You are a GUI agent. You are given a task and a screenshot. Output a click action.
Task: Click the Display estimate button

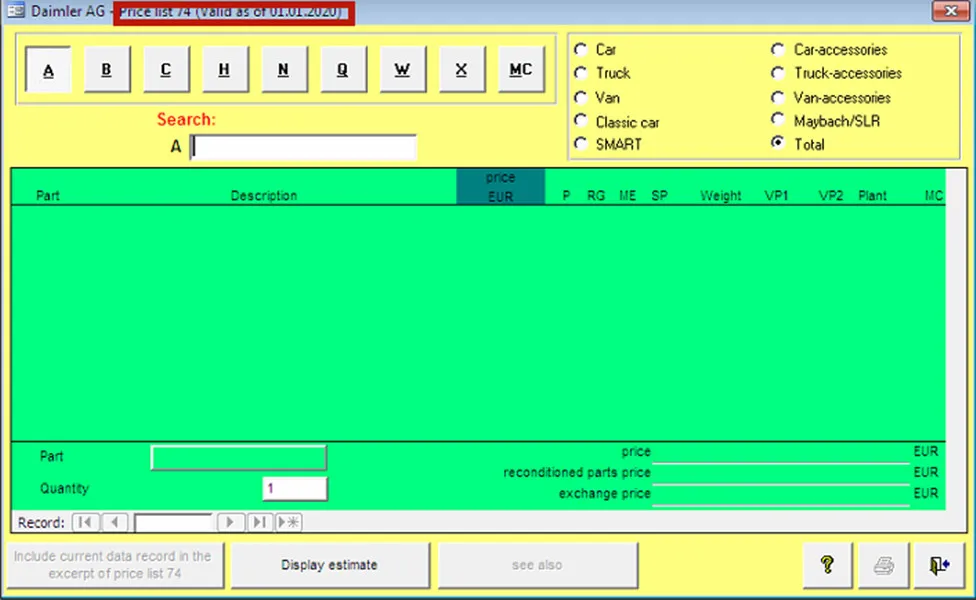[330, 565]
